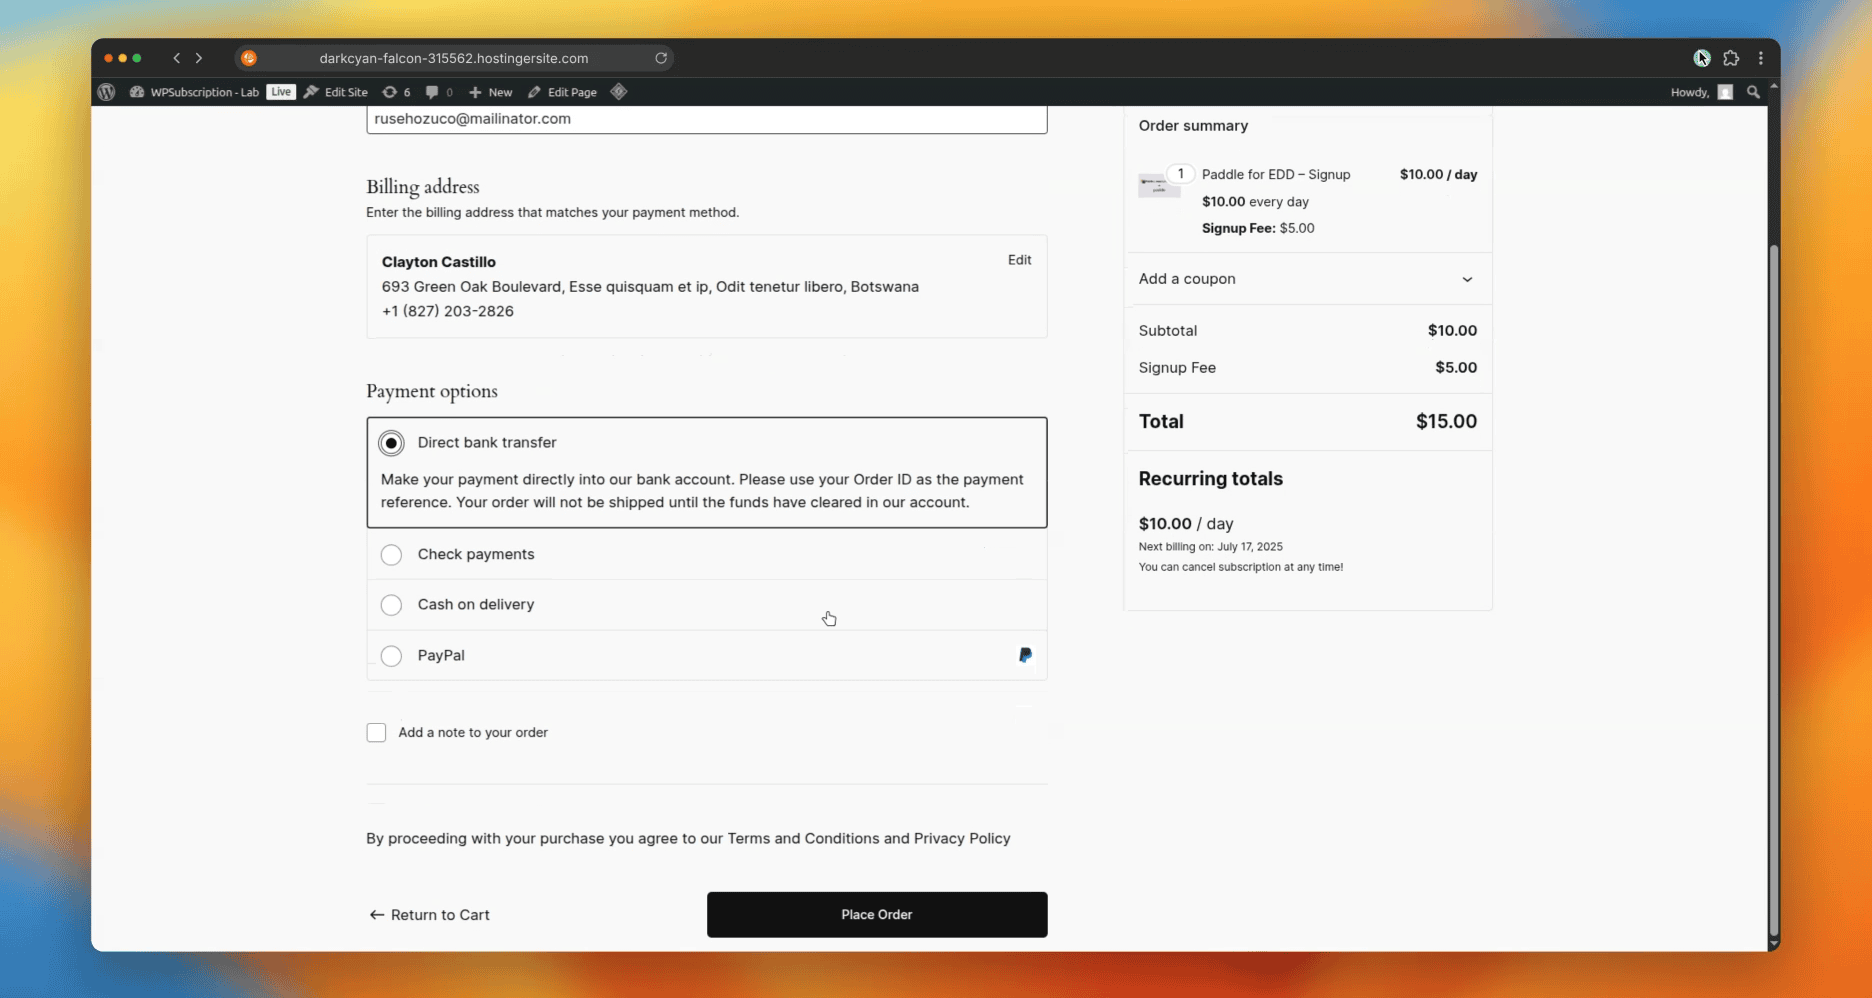Open the comments bubble icon
Viewport: 1872px width, 998px height.
click(x=432, y=92)
